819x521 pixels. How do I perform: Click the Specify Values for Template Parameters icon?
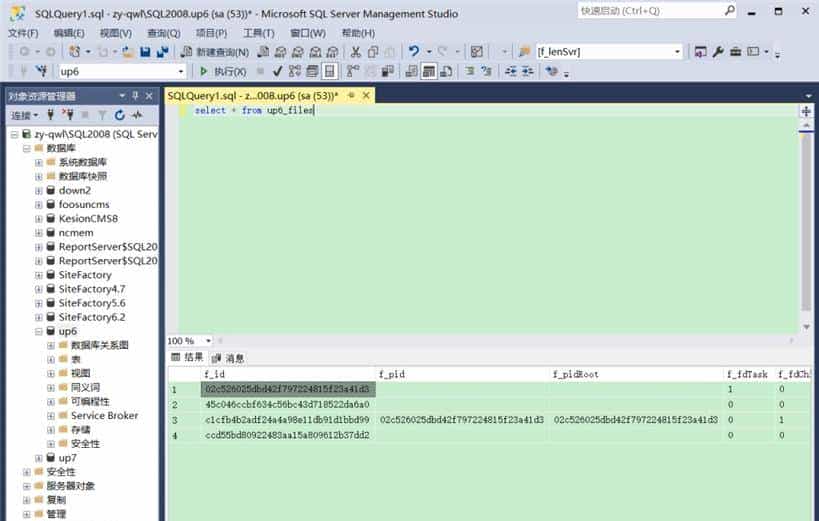pos(551,71)
